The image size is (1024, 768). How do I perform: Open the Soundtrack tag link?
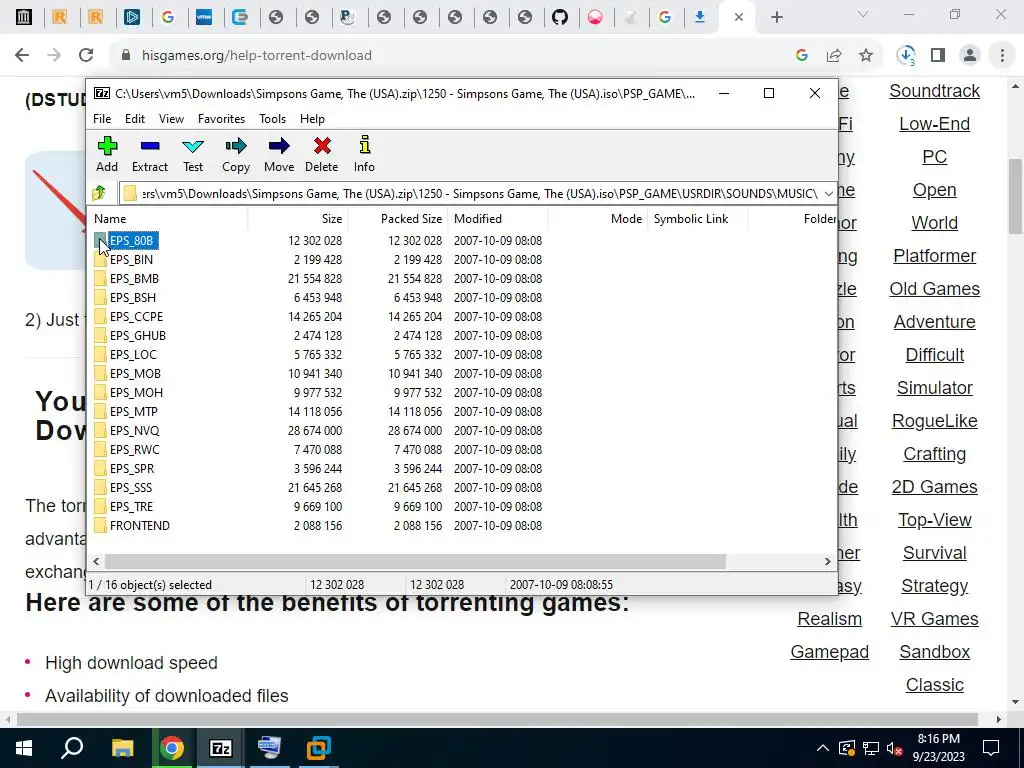pos(934,91)
